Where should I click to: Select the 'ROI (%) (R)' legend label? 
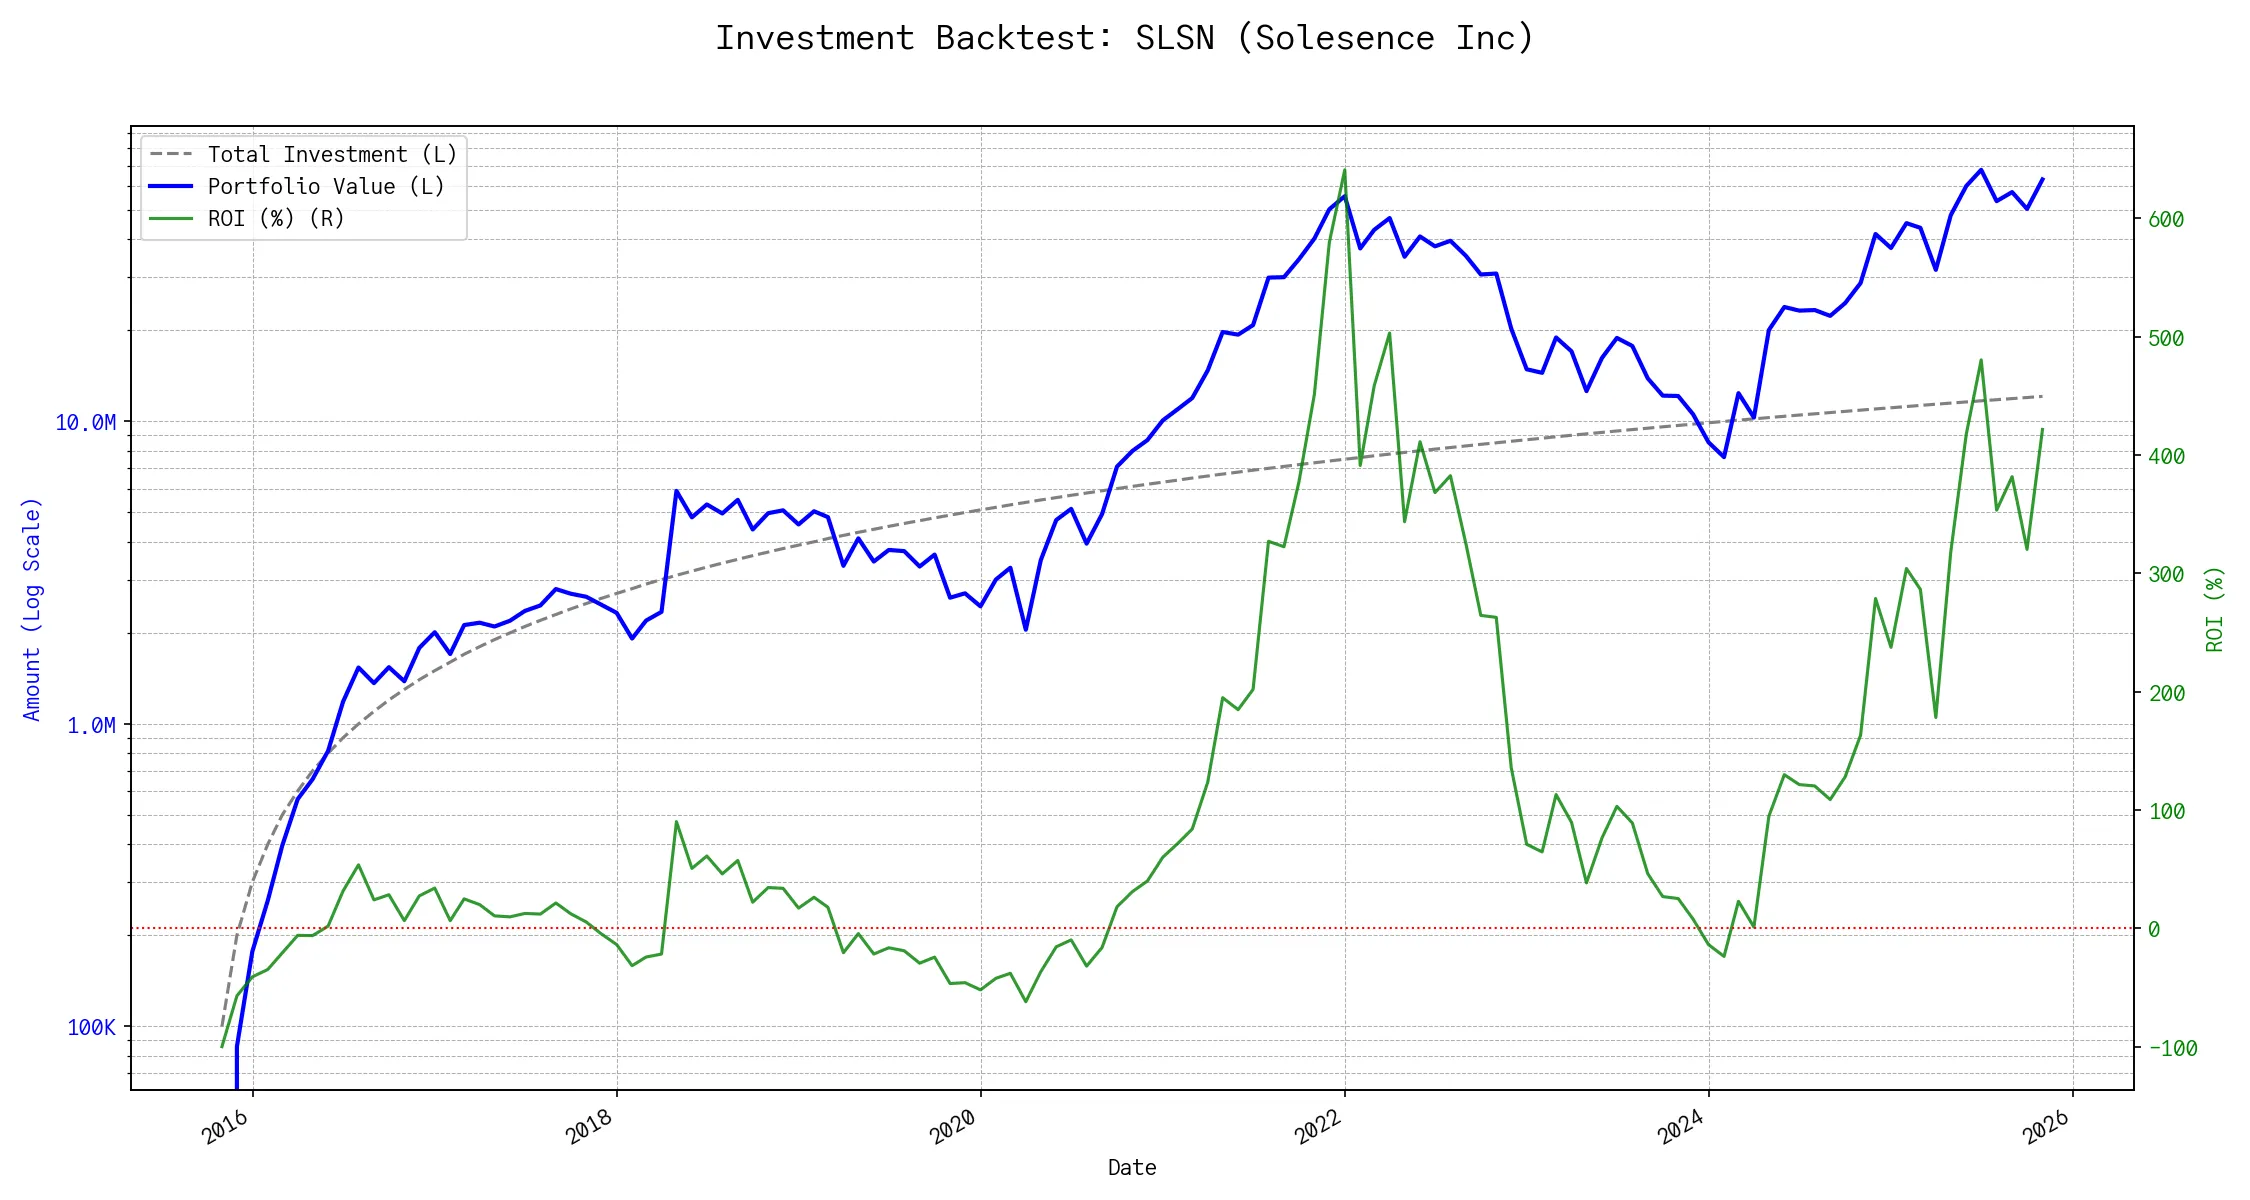(276, 219)
